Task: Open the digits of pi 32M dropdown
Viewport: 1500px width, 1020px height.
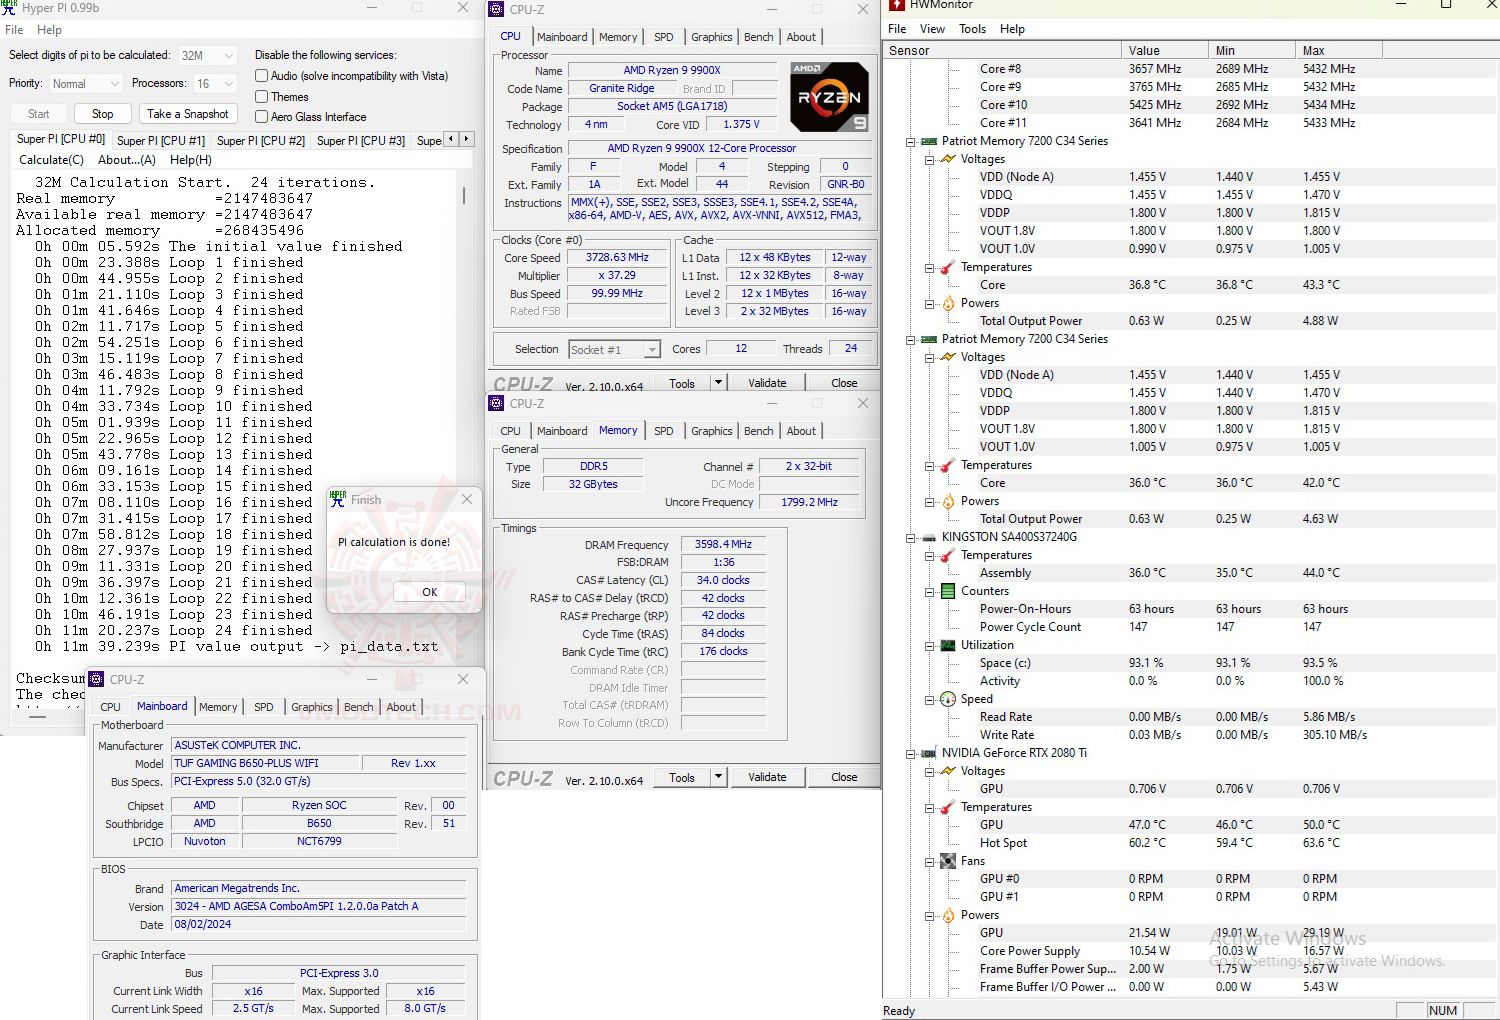Action: (x=207, y=56)
